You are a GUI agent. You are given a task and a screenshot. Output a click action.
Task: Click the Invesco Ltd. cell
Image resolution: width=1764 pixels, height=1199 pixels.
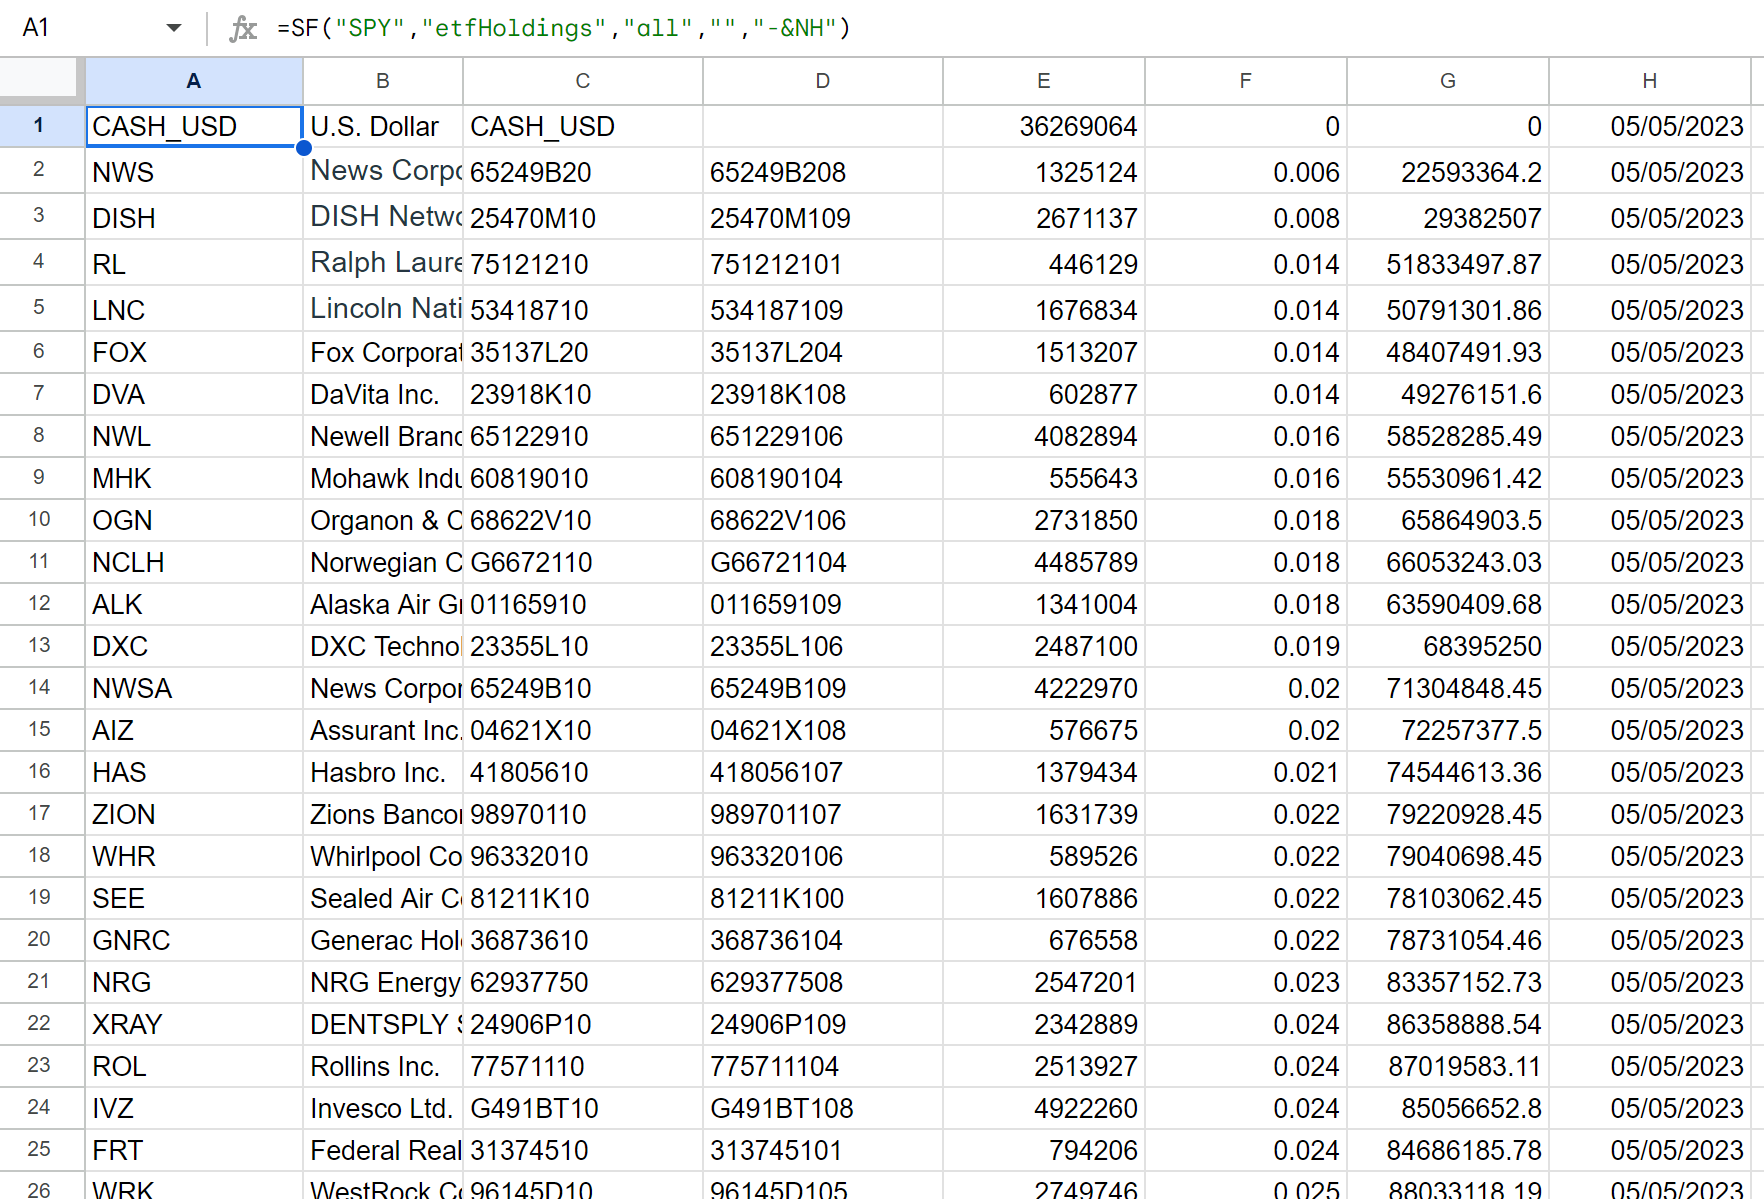[383, 1108]
